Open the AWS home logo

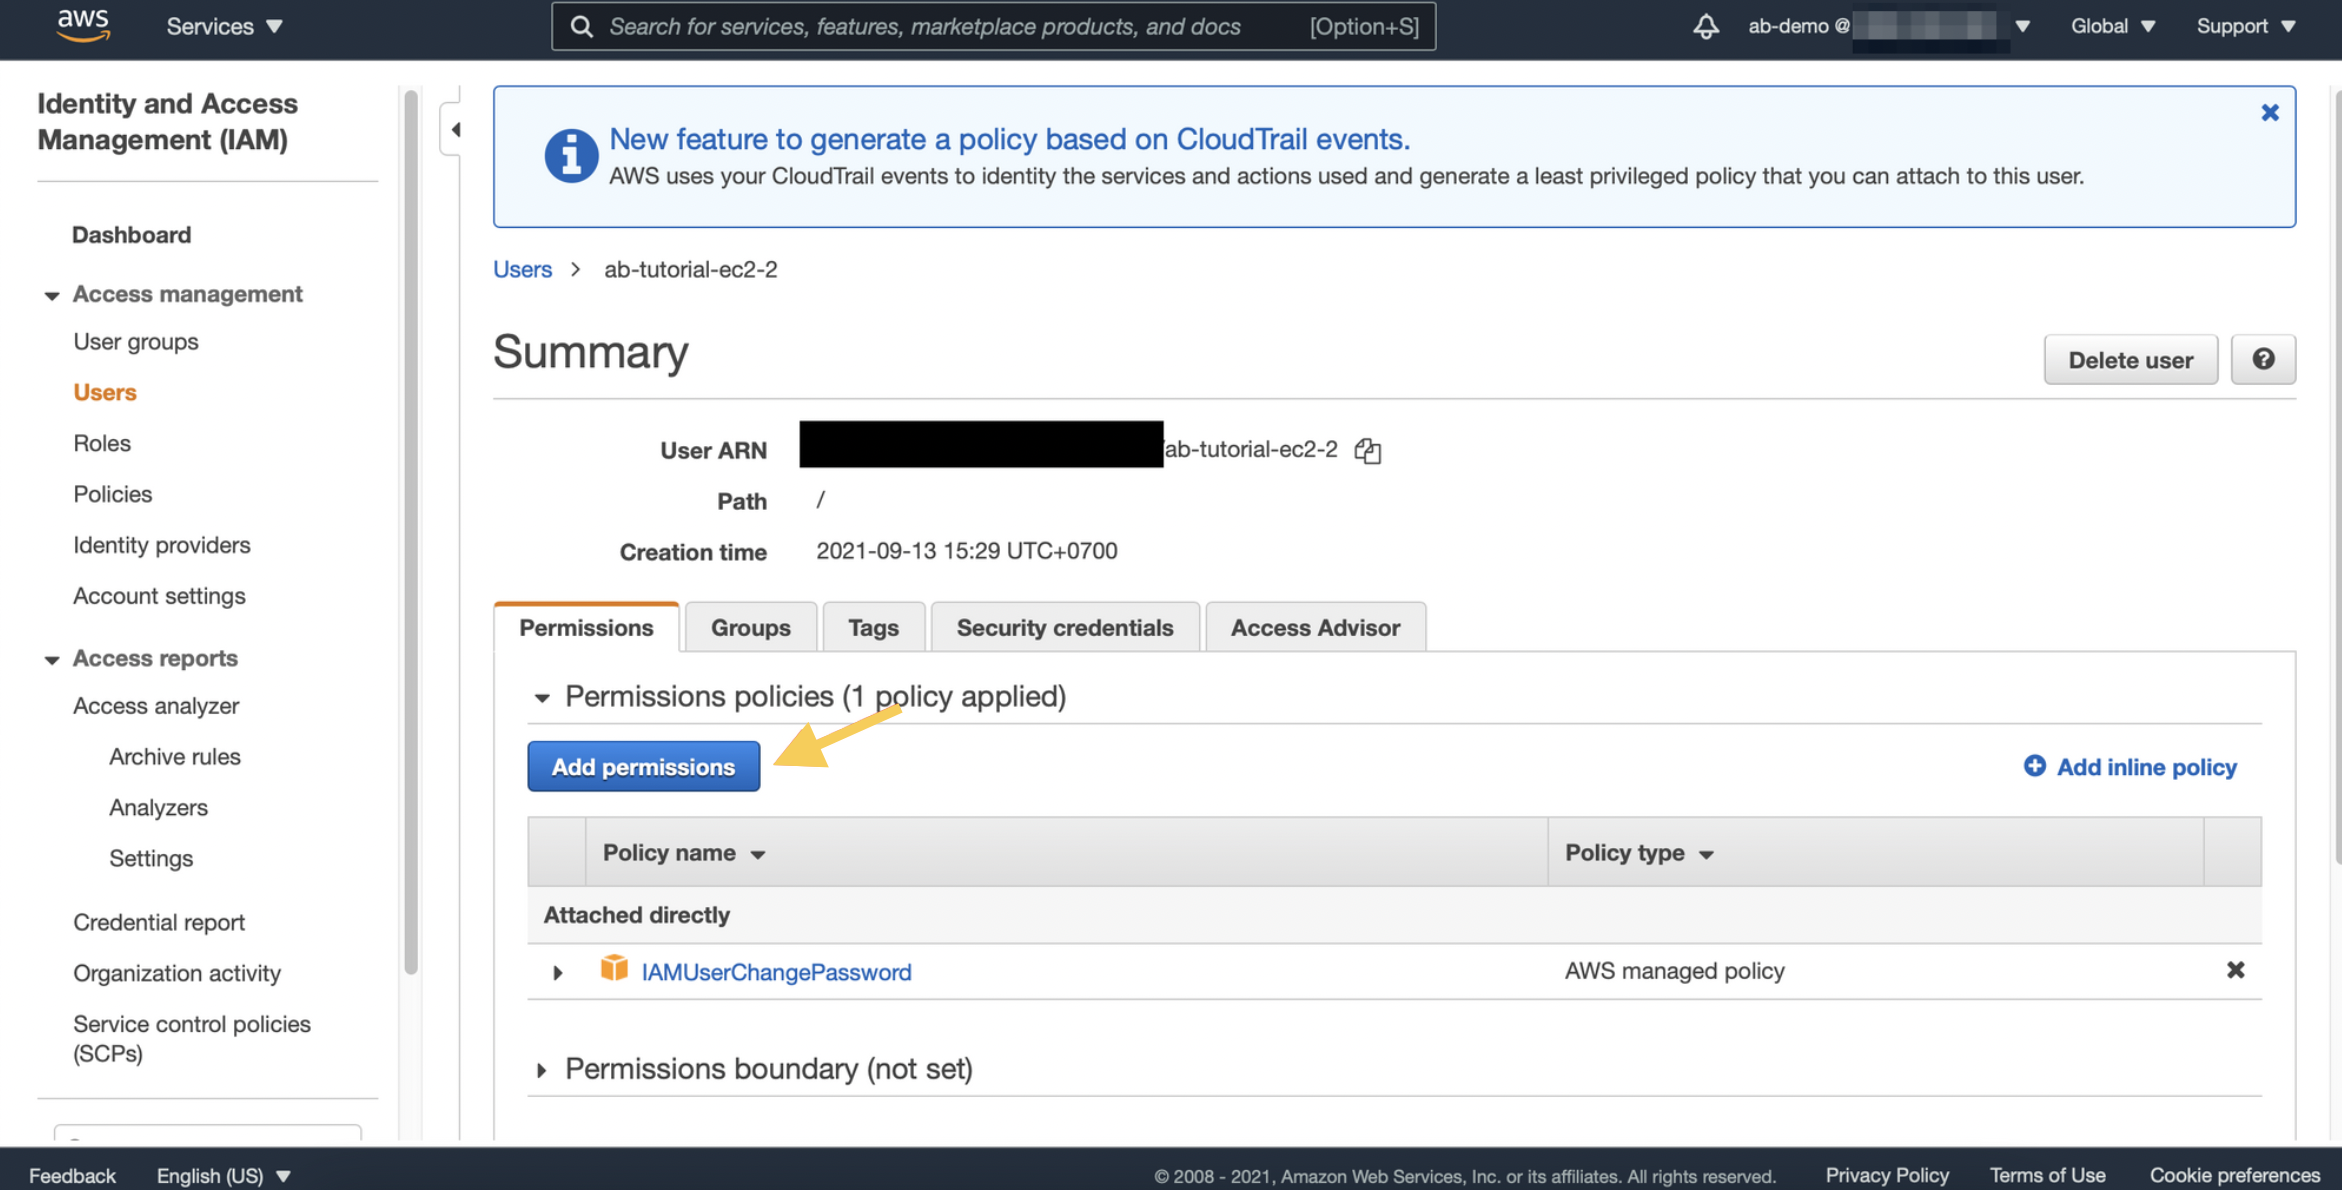pos(83,26)
